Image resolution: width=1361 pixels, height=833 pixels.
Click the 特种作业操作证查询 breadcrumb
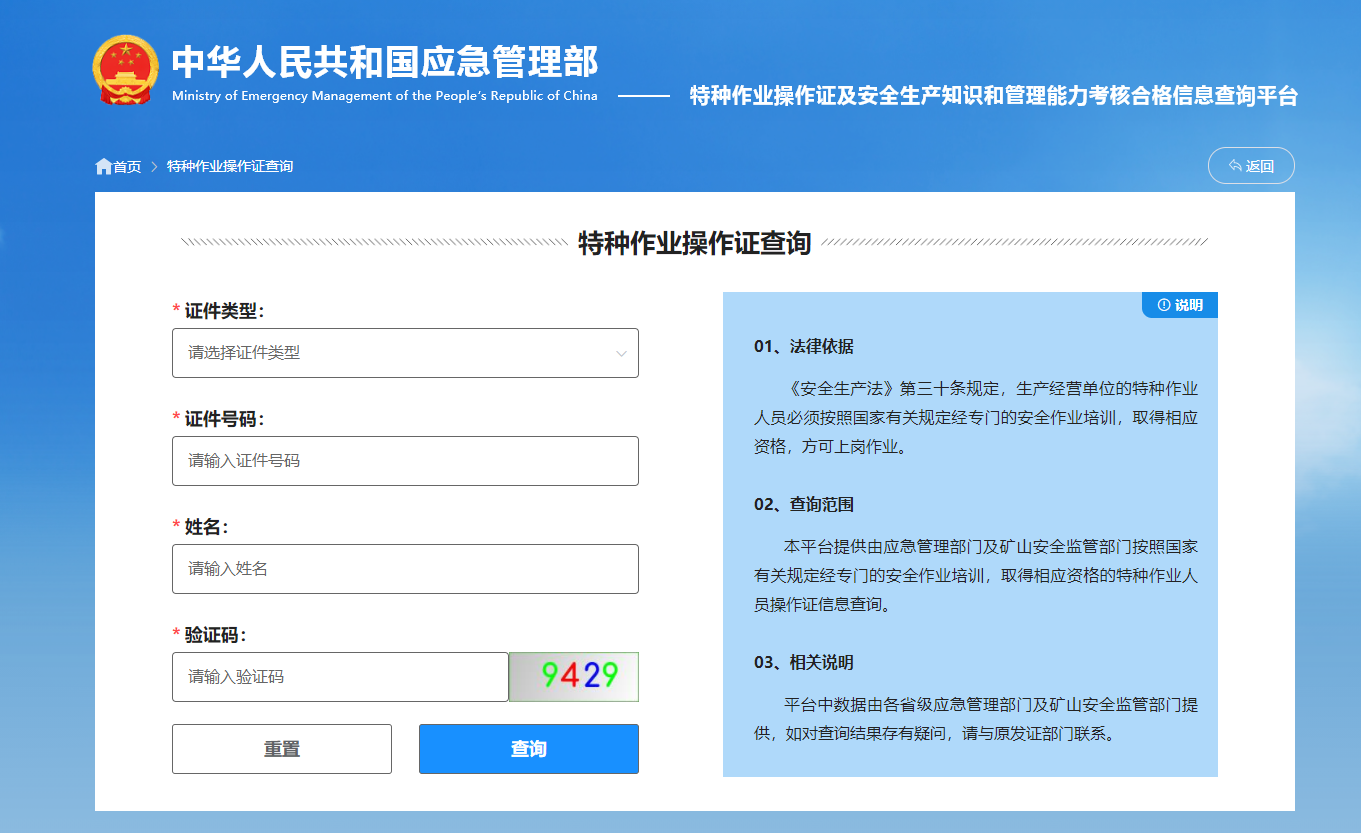[230, 166]
